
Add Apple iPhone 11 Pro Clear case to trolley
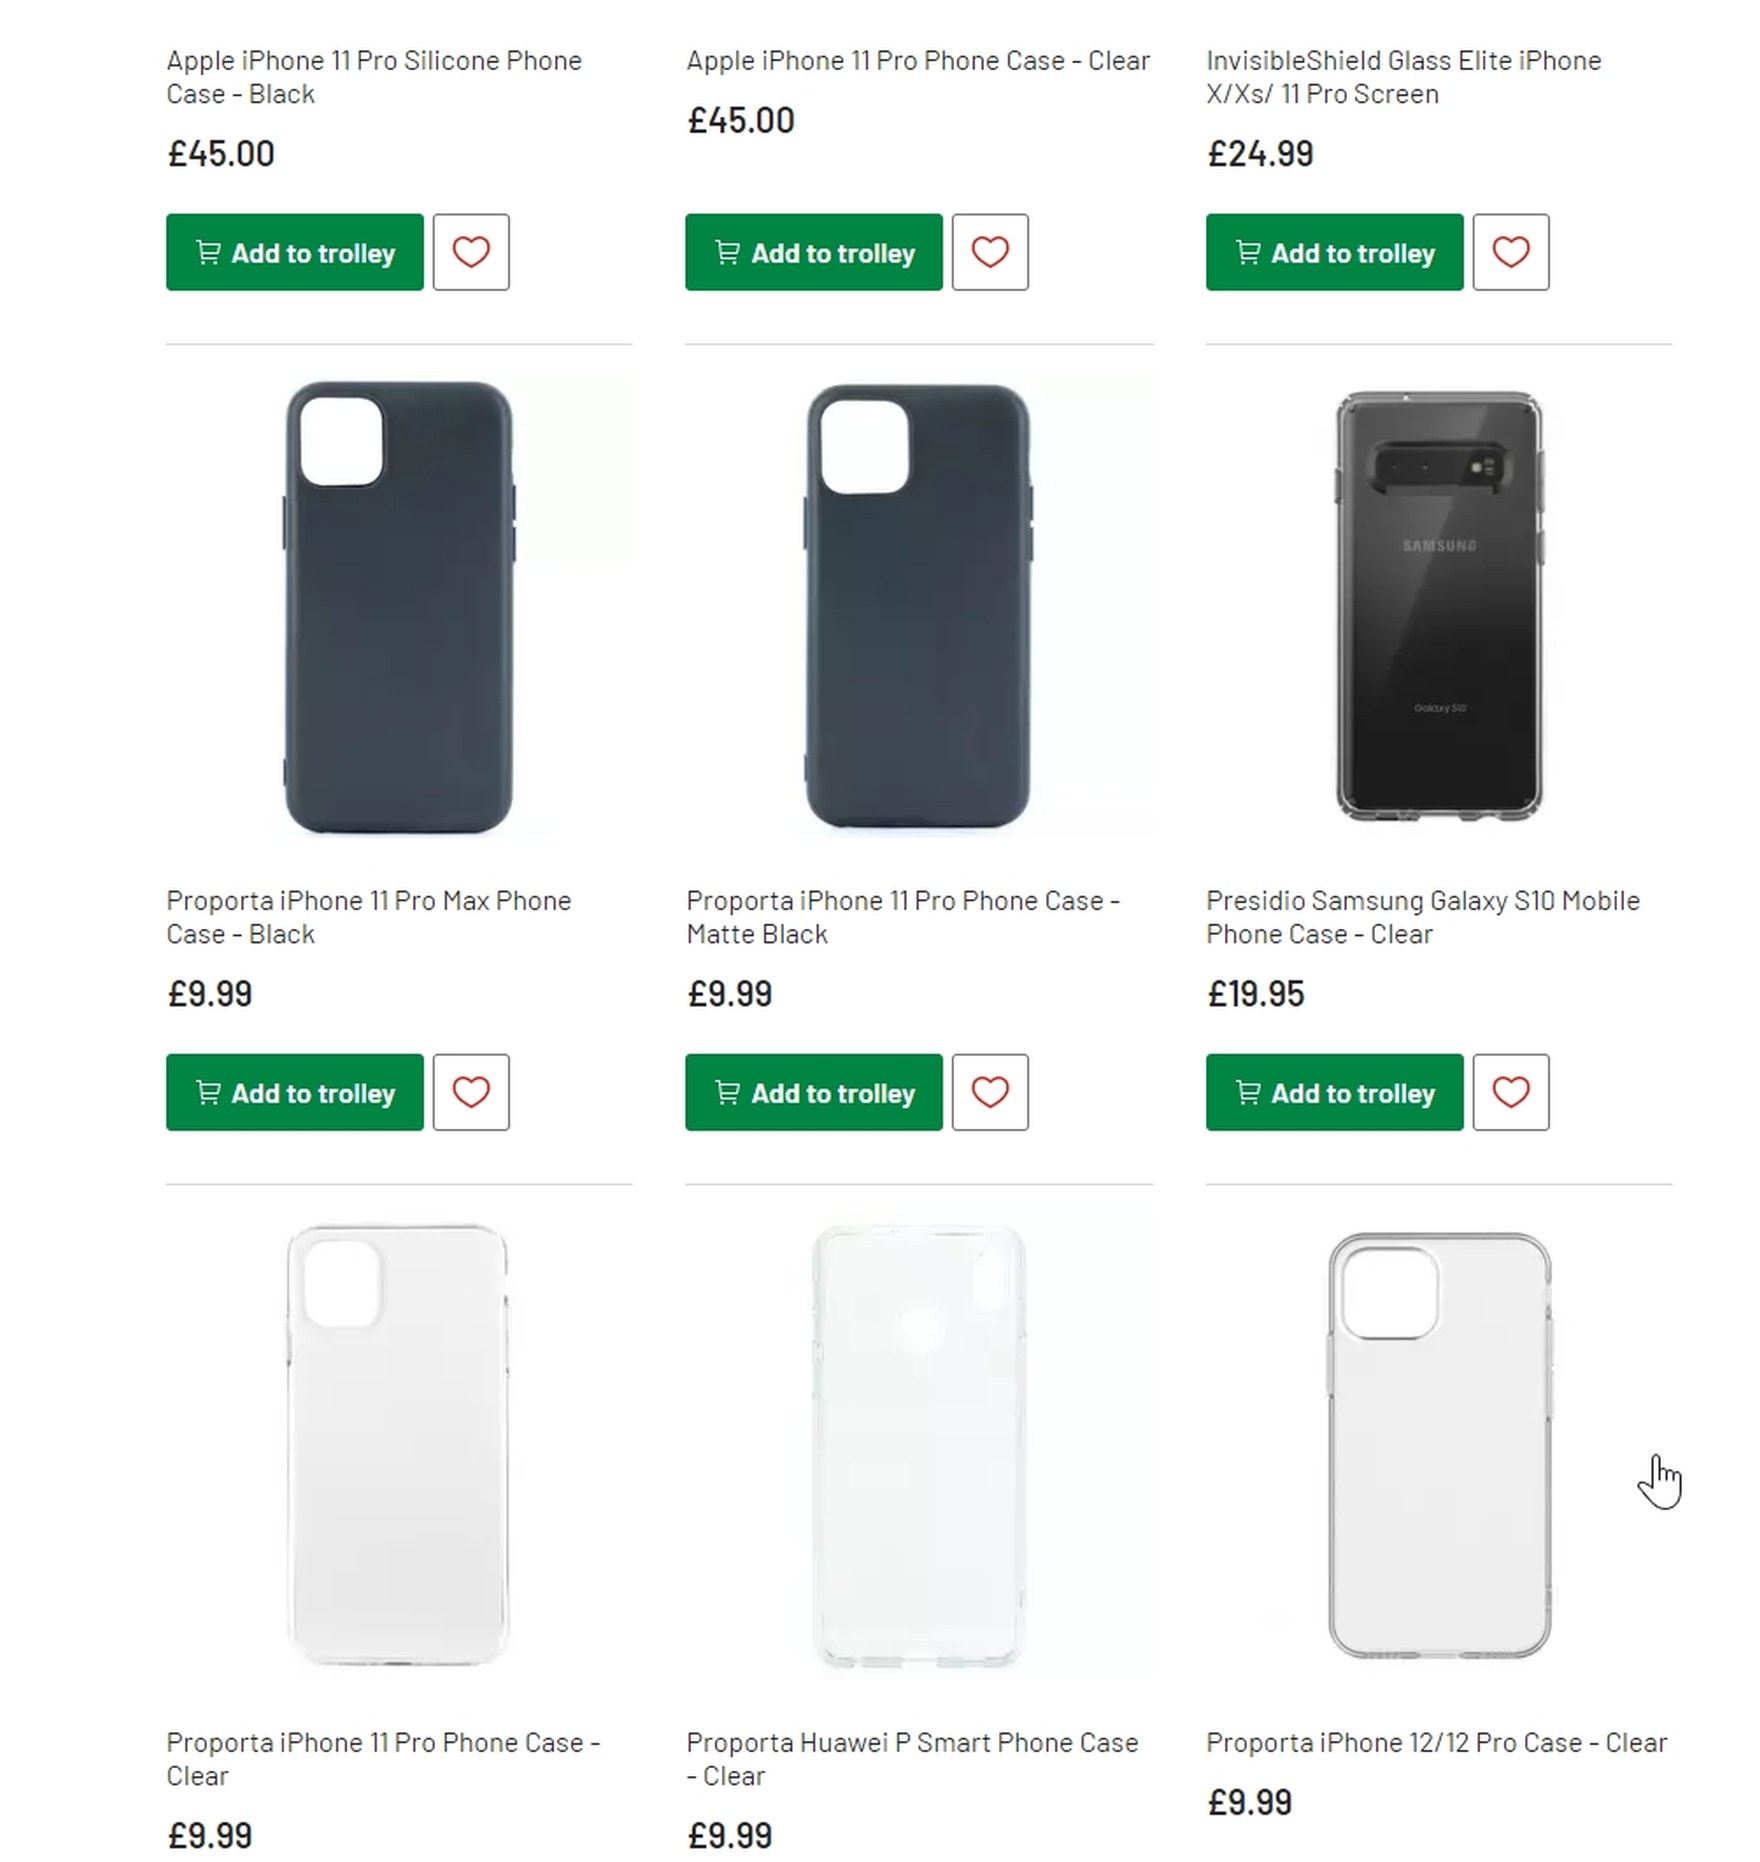coord(814,252)
